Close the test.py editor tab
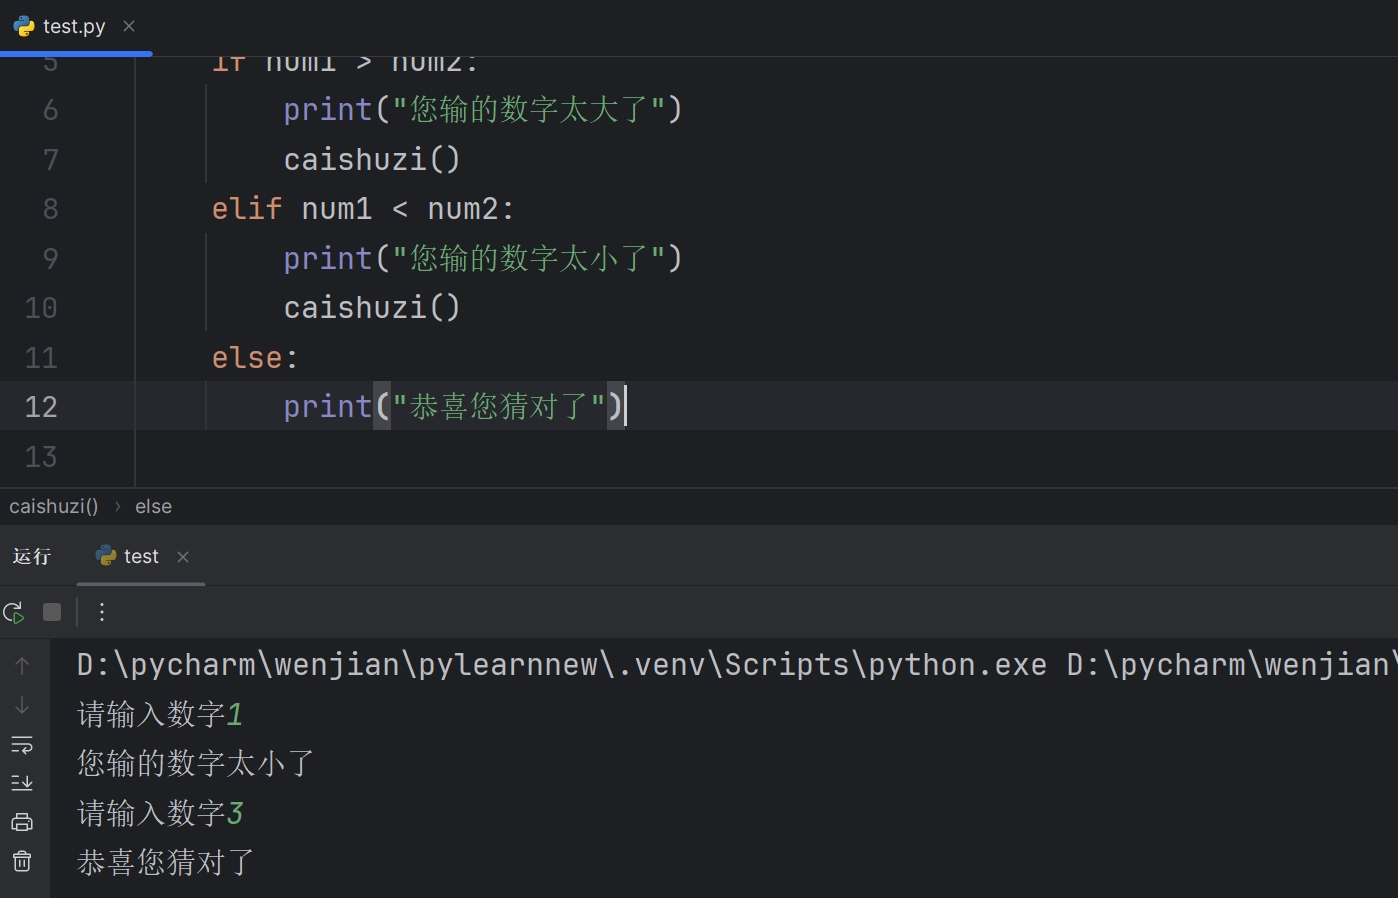The height and width of the screenshot is (898, 1398). click(129, 26)
